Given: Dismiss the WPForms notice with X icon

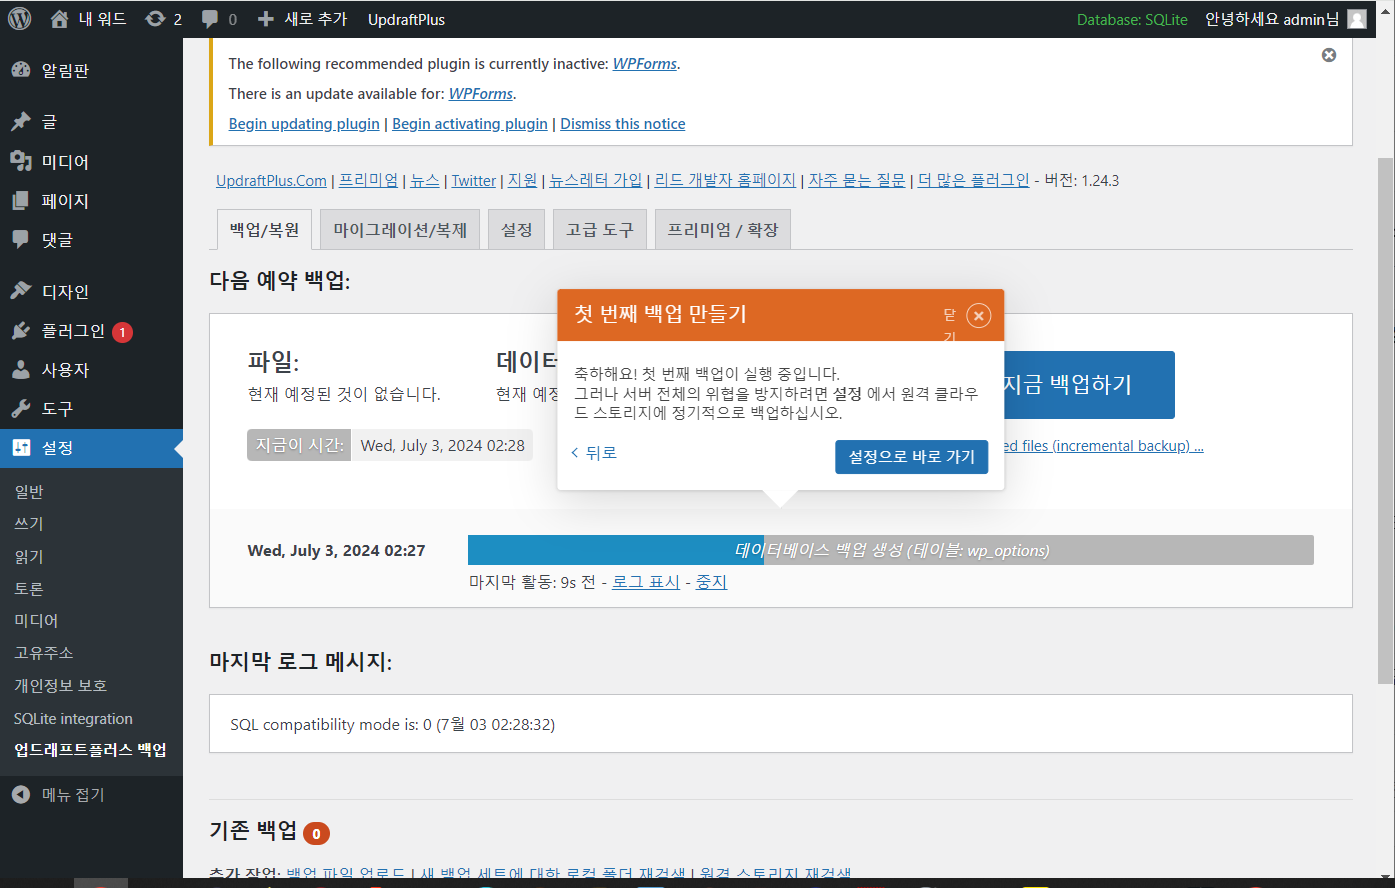Looking at the screenshot, I should click(x=1329, y=55).
